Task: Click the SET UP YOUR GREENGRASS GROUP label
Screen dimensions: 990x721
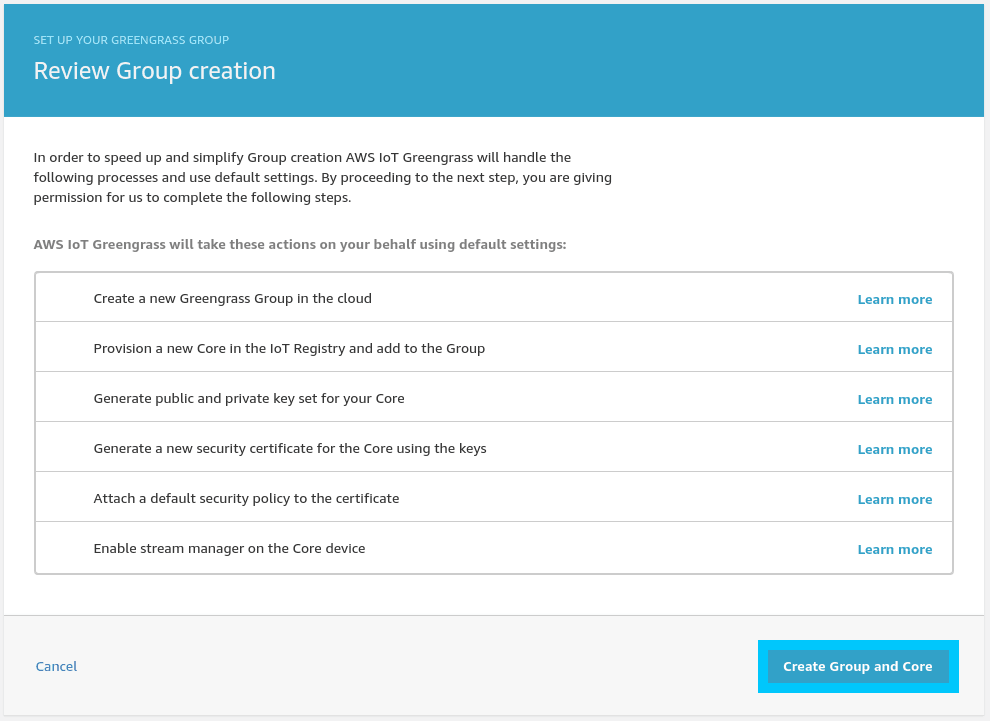Action: (132, 40)
